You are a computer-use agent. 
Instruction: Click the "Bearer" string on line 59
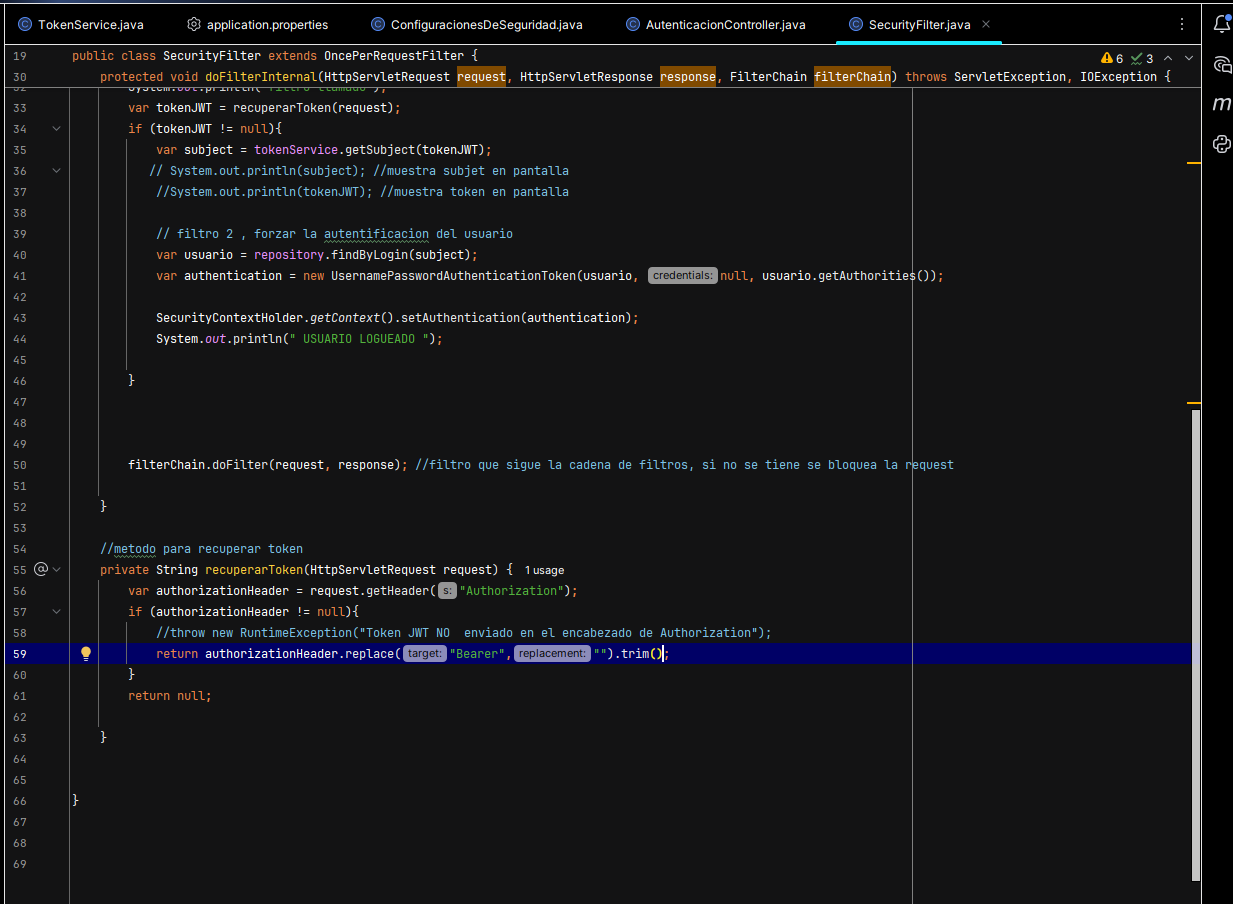tap(478, 653)
